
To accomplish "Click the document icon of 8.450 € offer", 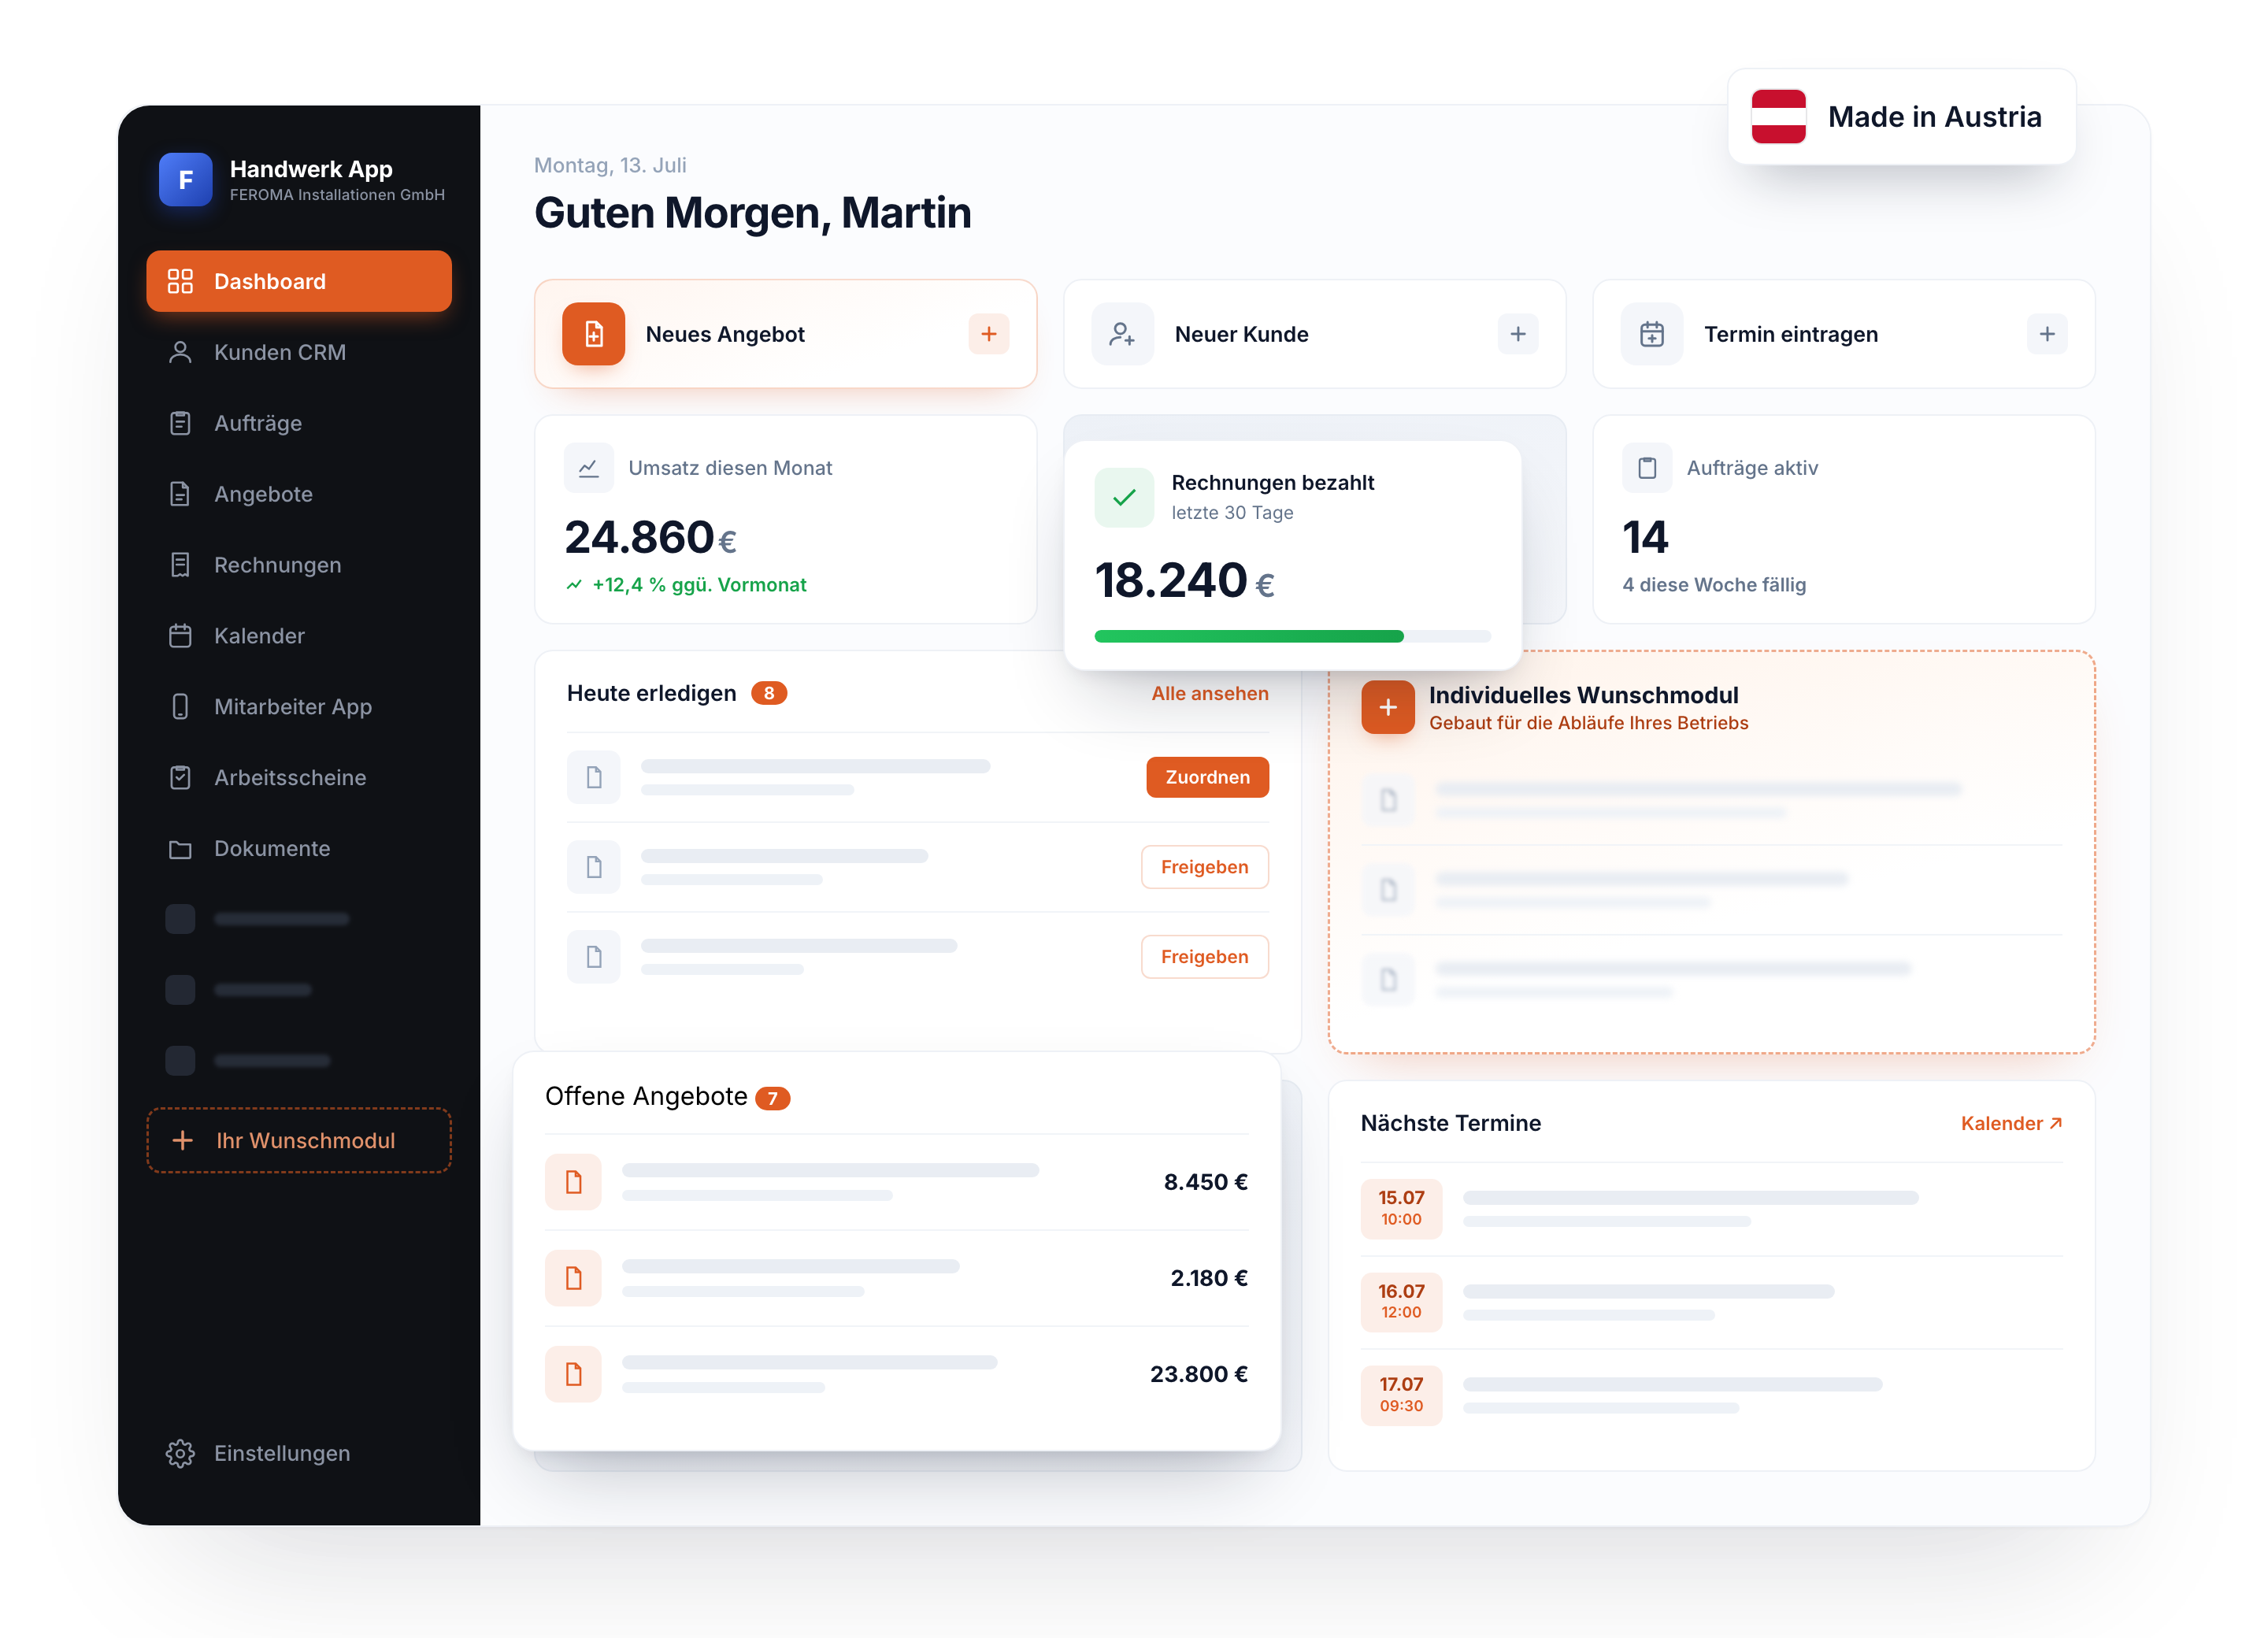I will point(573,1182).
